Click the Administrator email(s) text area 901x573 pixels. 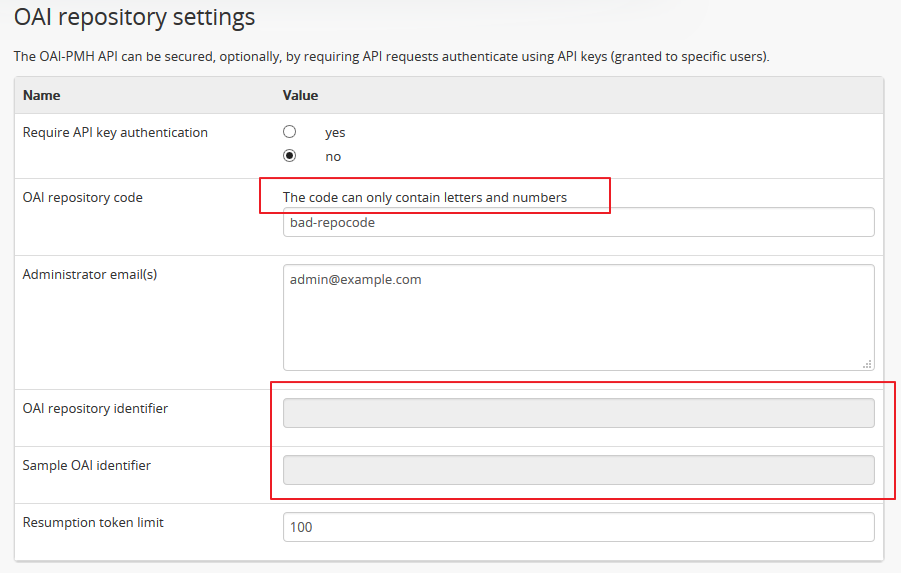[578, 317]
